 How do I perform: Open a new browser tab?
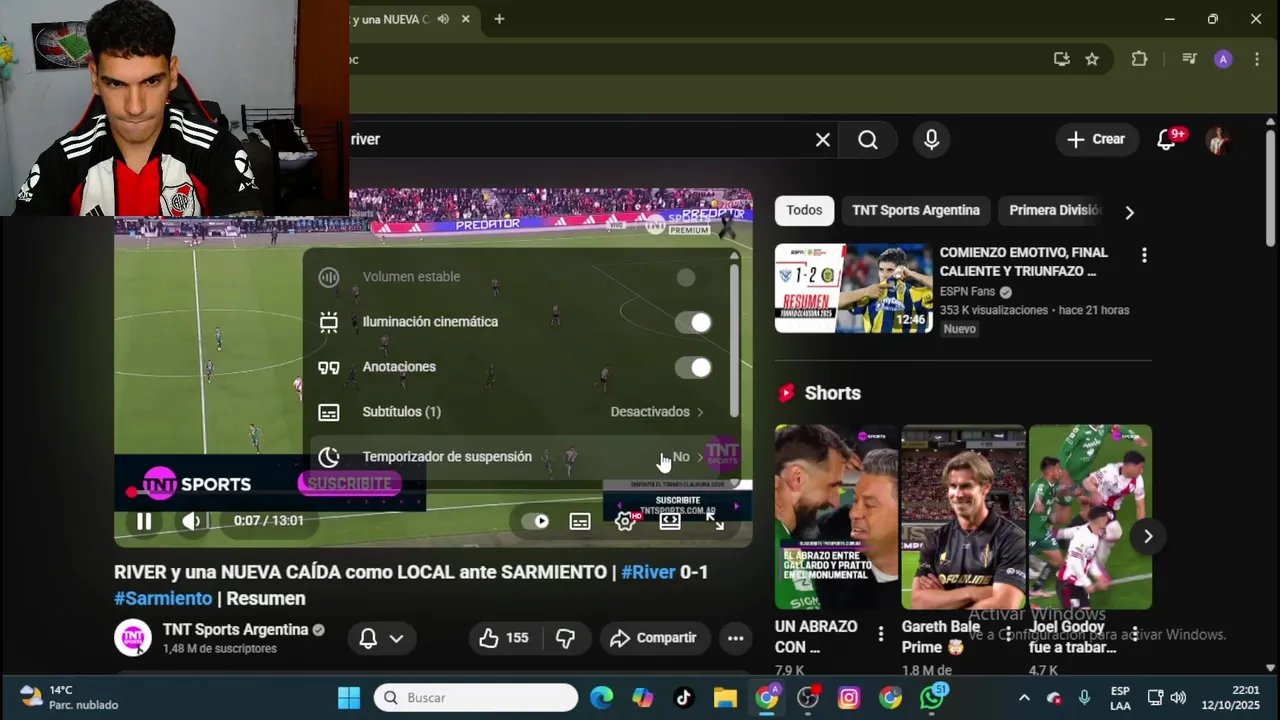[x=499, y=19]
